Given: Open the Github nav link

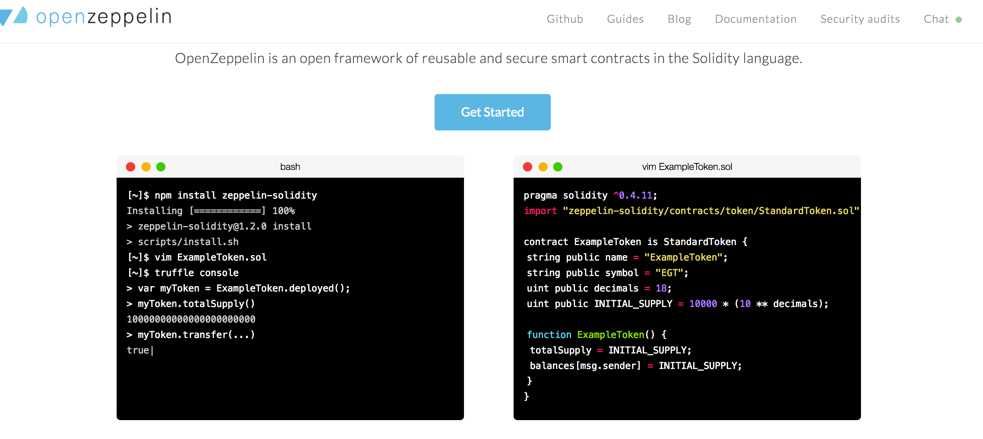Looking at the screenshot, I should (565, 19).
